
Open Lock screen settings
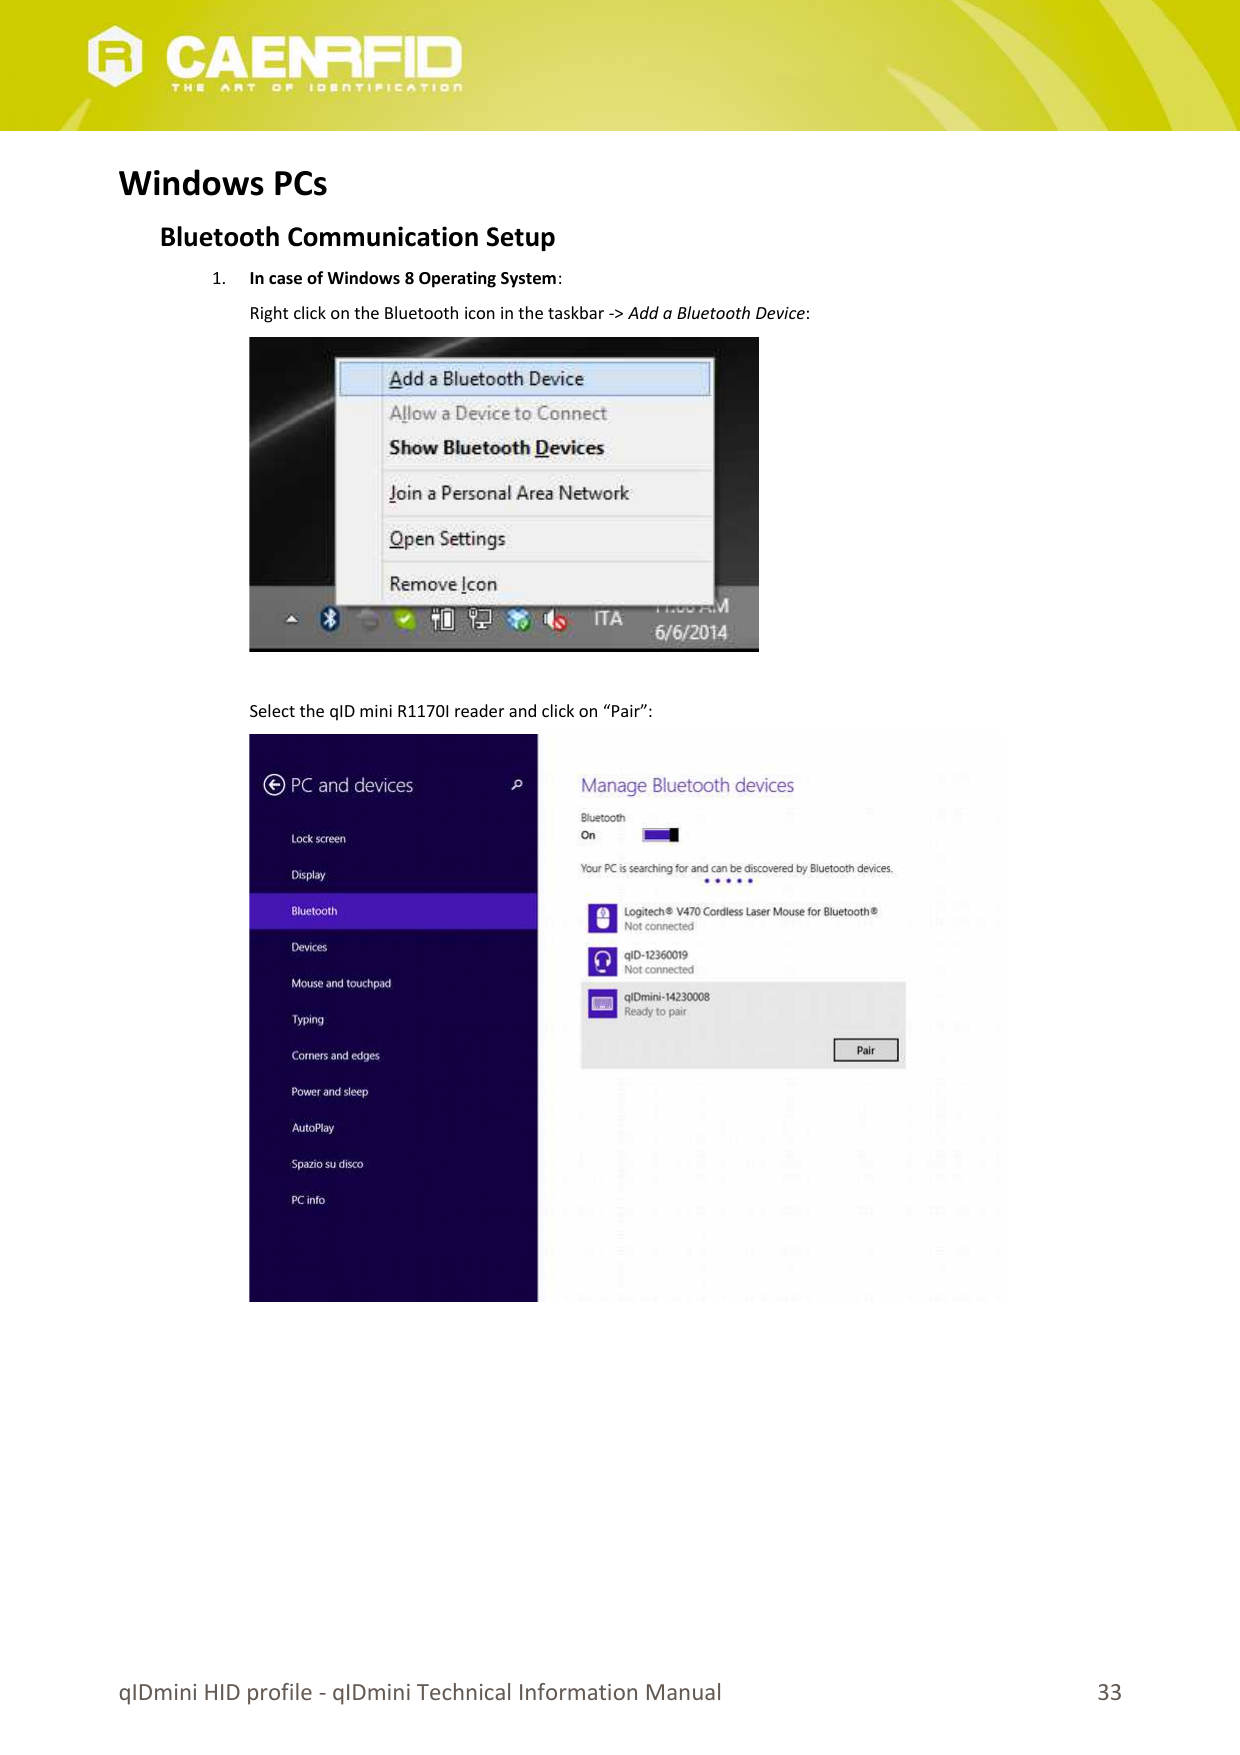point(393,839)
